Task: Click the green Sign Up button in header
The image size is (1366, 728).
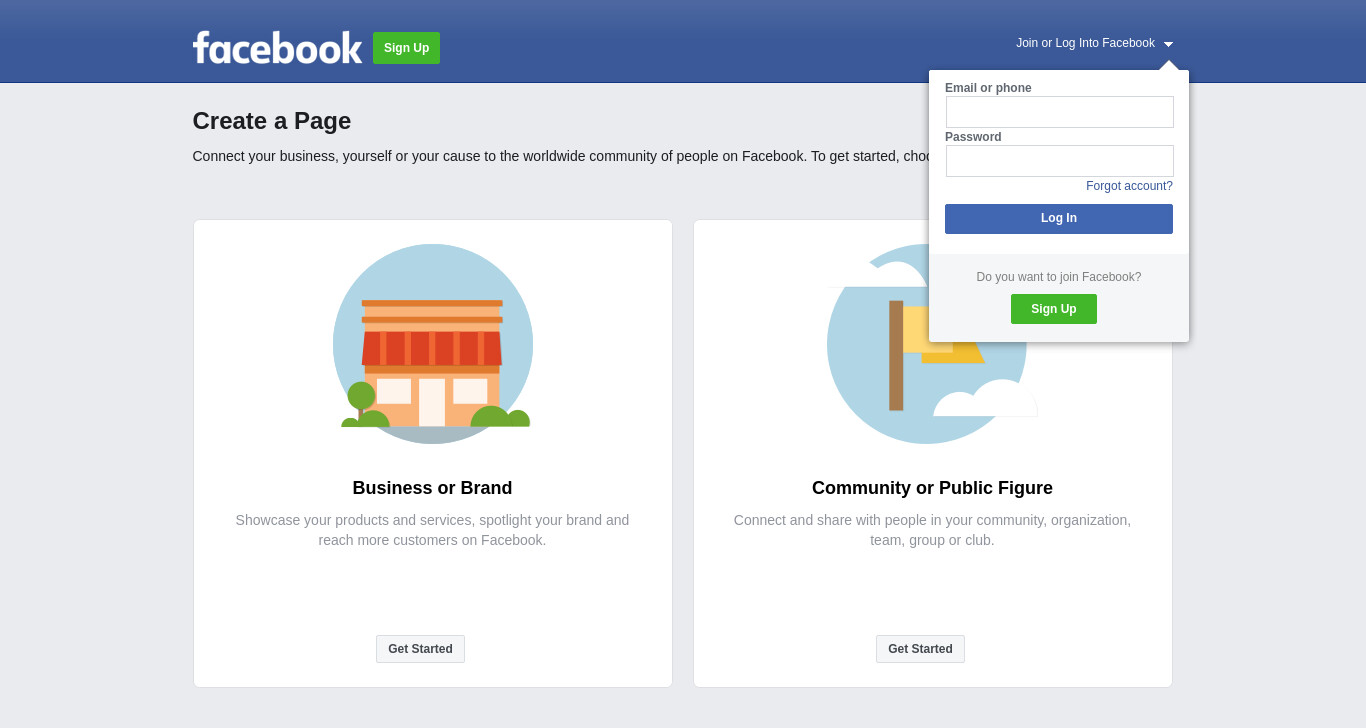Action: tap(406, 48)
